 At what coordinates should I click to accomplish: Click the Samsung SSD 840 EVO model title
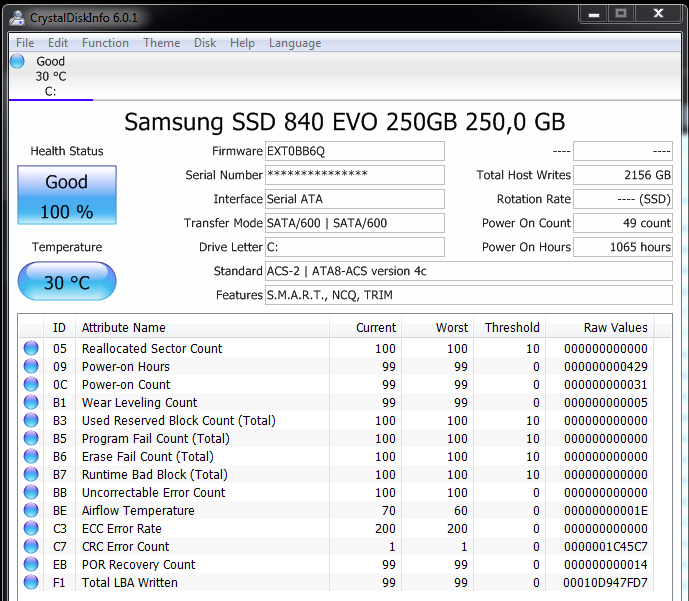tap(344, 122)
